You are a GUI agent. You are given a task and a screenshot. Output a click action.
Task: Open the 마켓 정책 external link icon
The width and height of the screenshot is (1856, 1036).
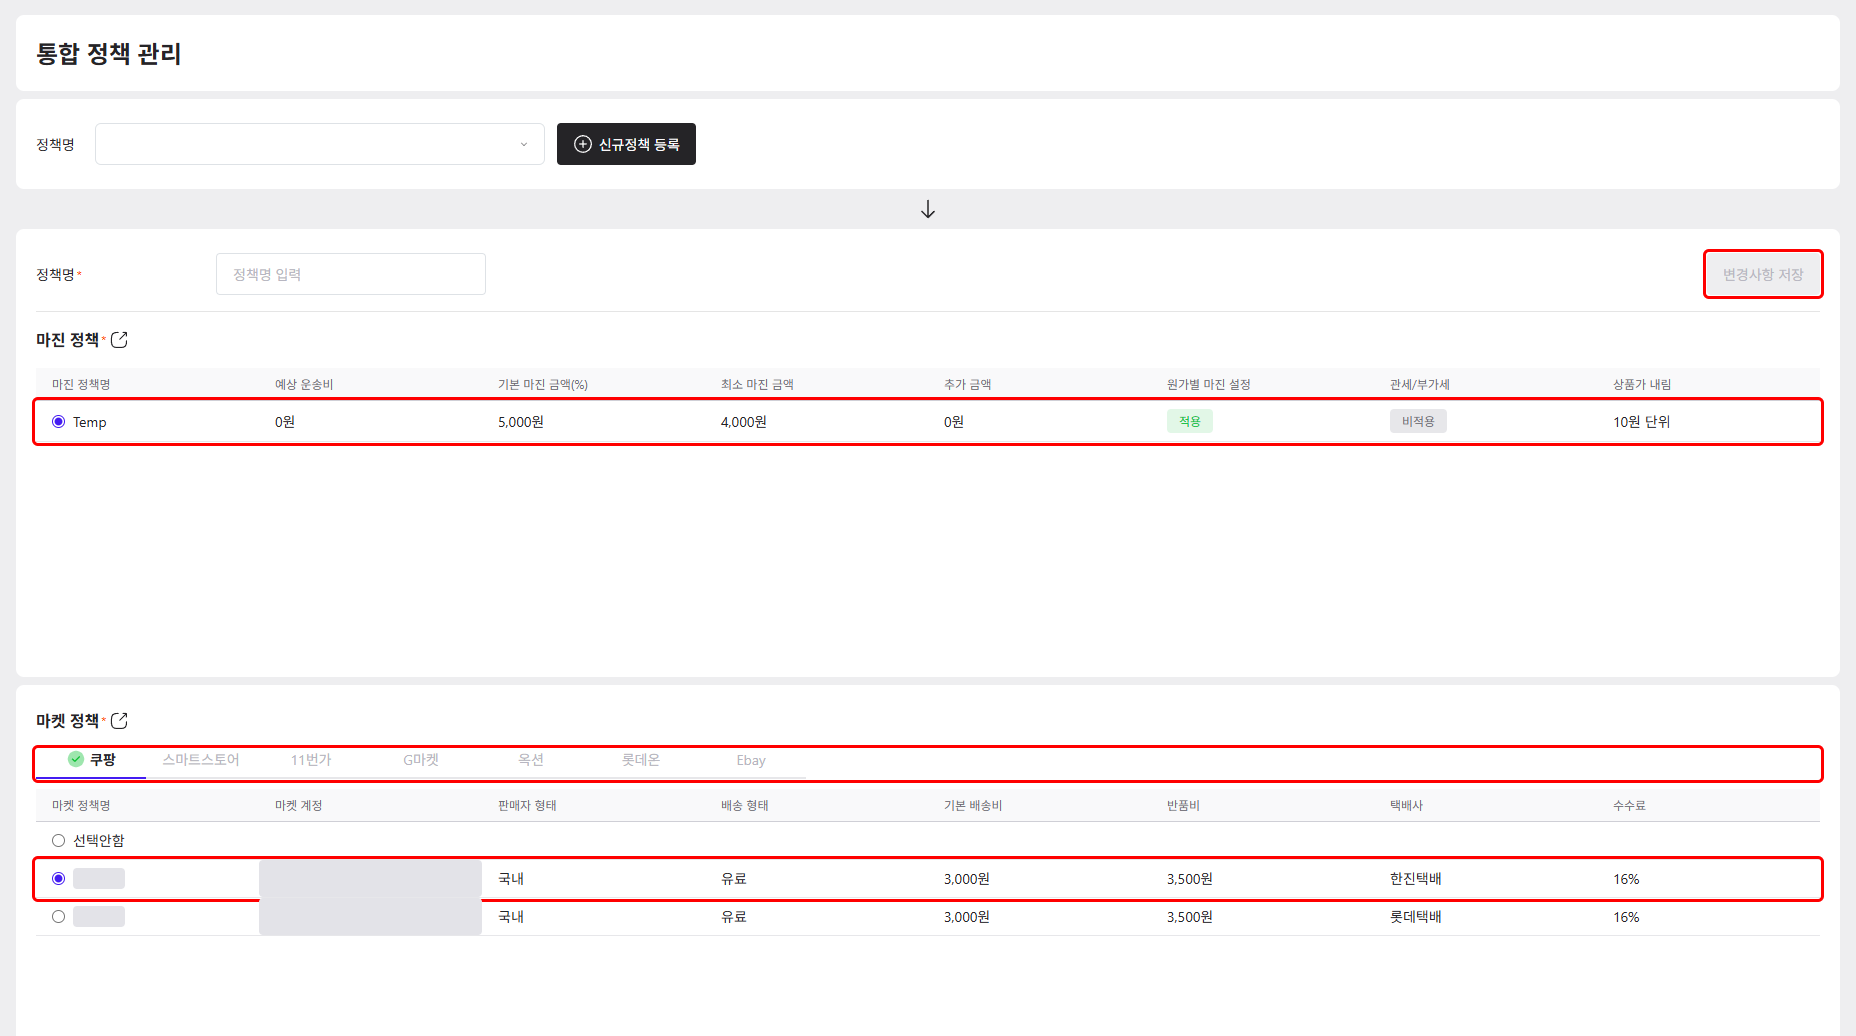click(119, 721)
